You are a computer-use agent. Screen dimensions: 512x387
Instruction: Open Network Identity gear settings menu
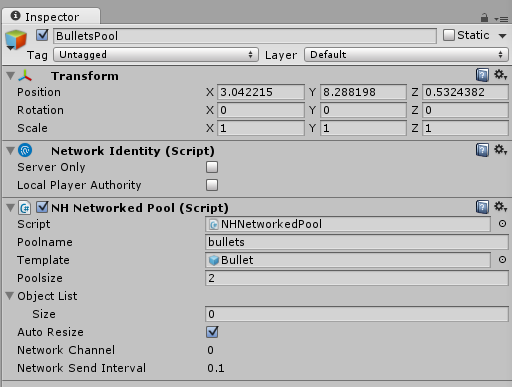(x=500, y=150)
